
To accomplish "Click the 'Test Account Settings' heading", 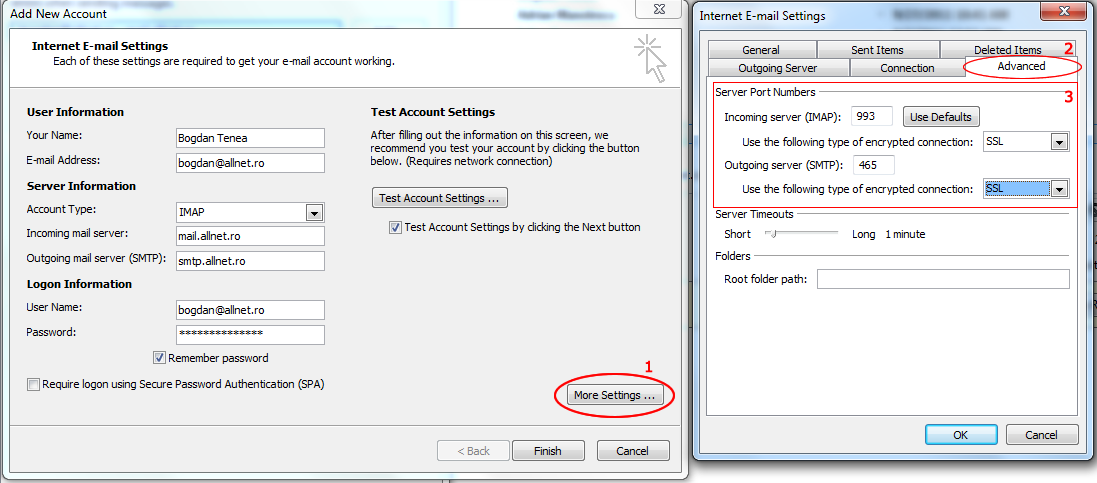I will (432, 112).
